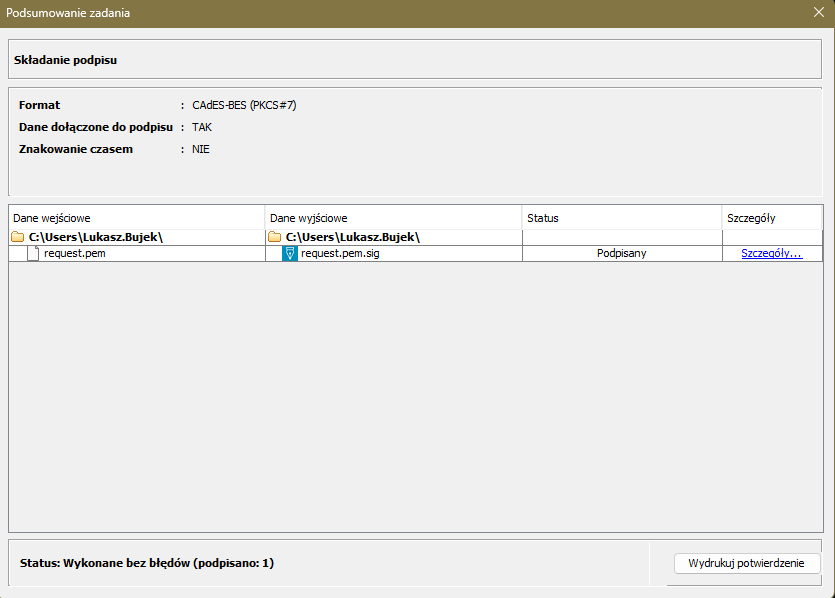
Task: Select the request.pem.sig output file name
Action: pos(340,254)
